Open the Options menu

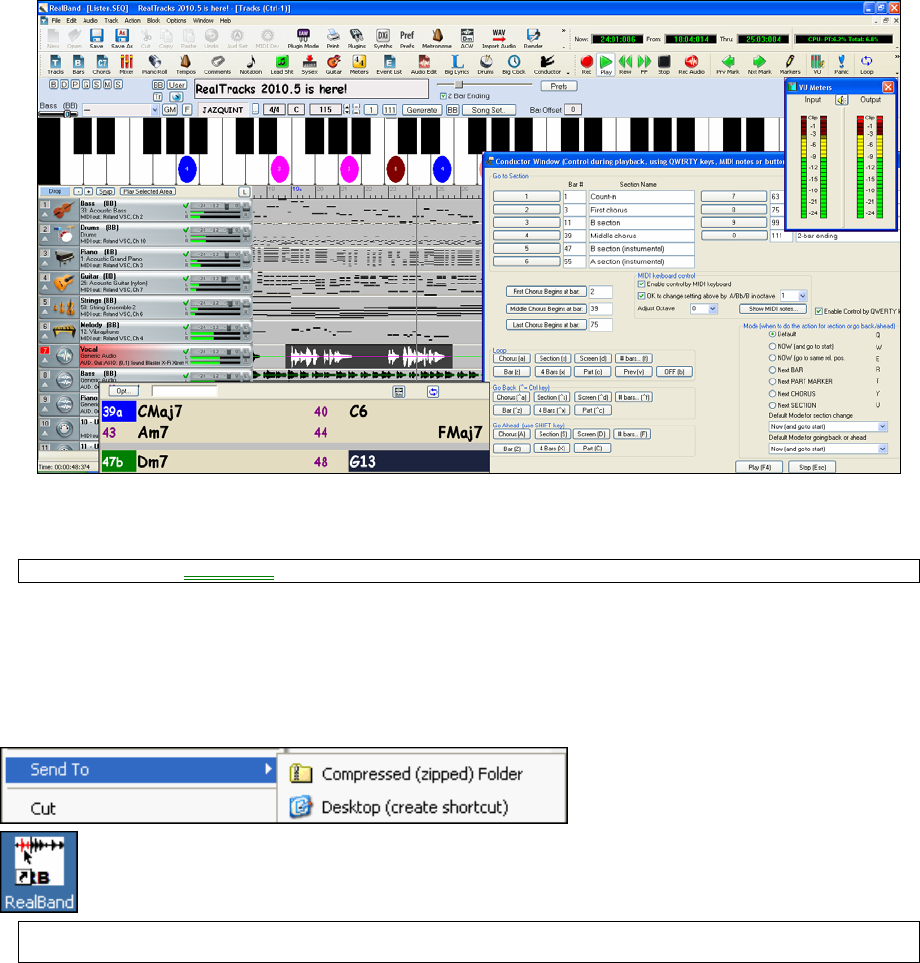pyautogui.click(x=176, y=20)
